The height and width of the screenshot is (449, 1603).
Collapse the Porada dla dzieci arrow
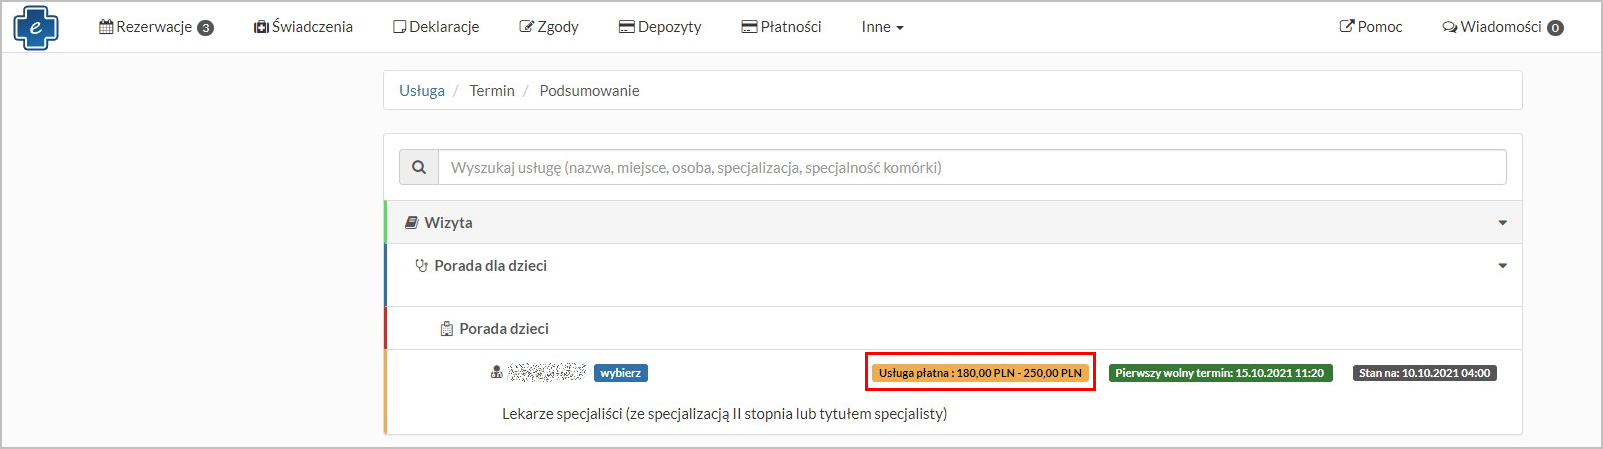pos(1502,266)
